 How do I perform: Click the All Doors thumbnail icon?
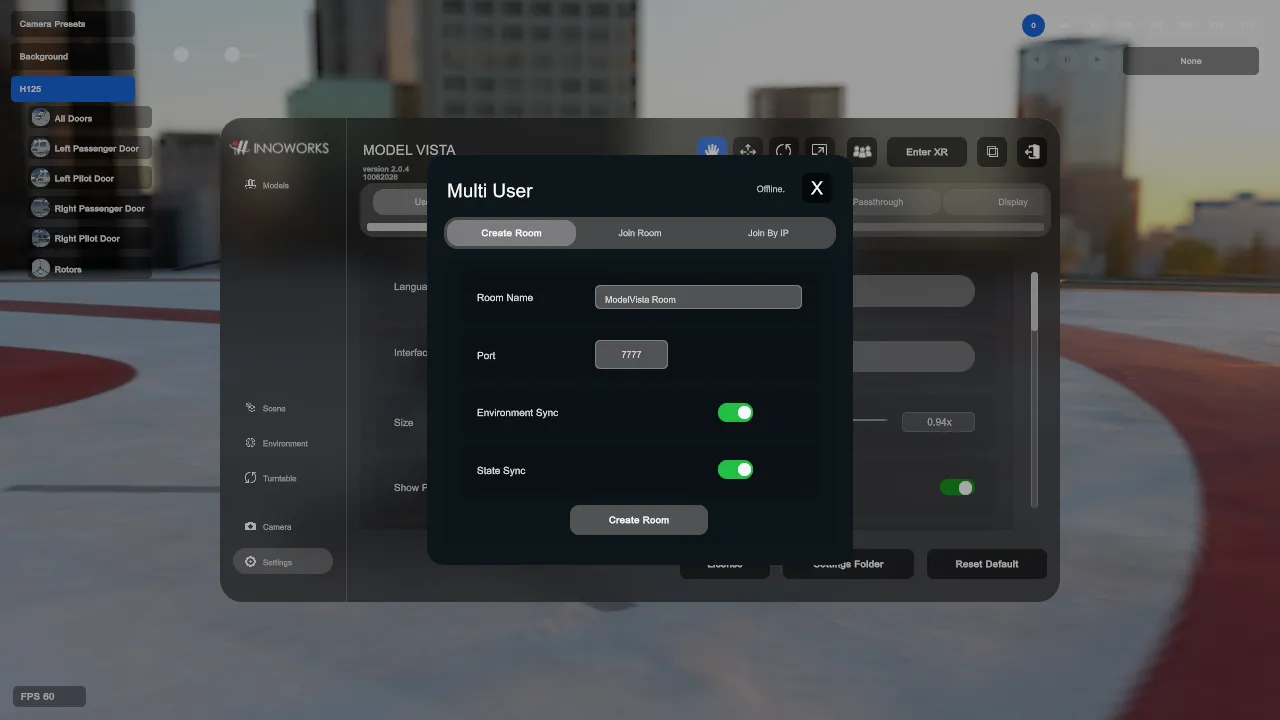(x=41, y=118)
